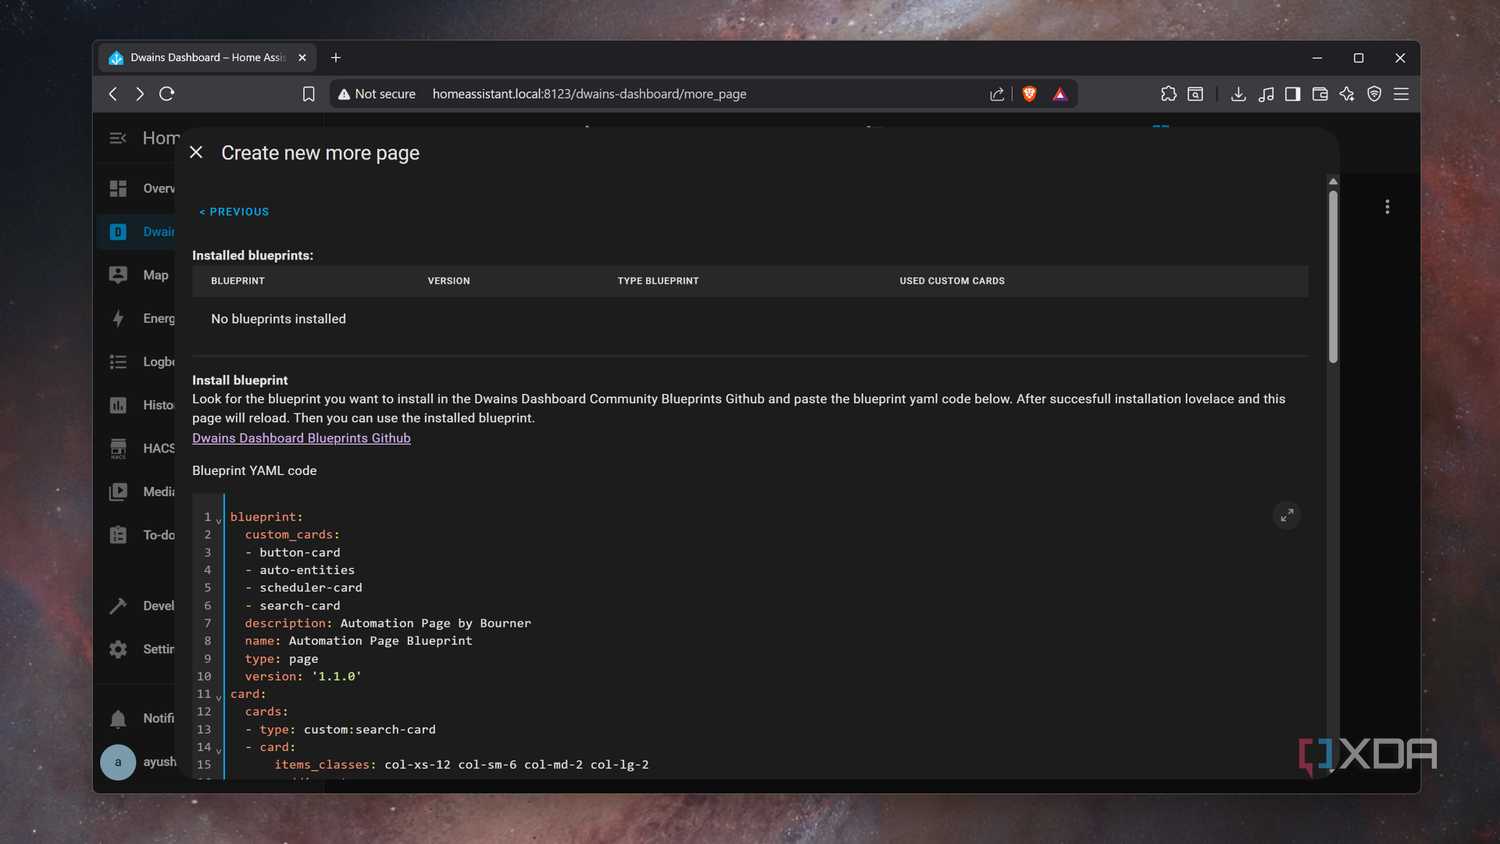This screenshot has width=1500, height=844.
Task: Open the Energy lightning bolt icon
Action: [118, 318]
